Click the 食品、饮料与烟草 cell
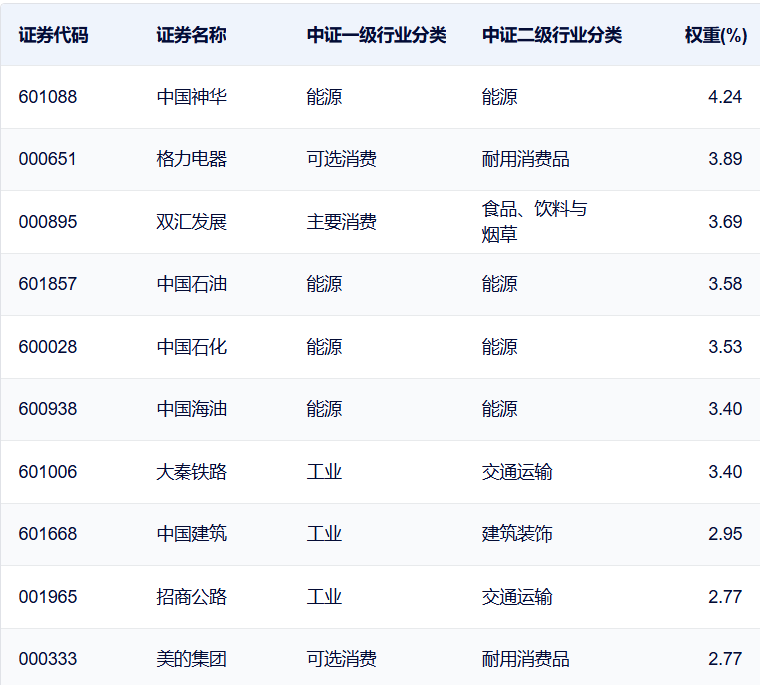 point(534,222)
